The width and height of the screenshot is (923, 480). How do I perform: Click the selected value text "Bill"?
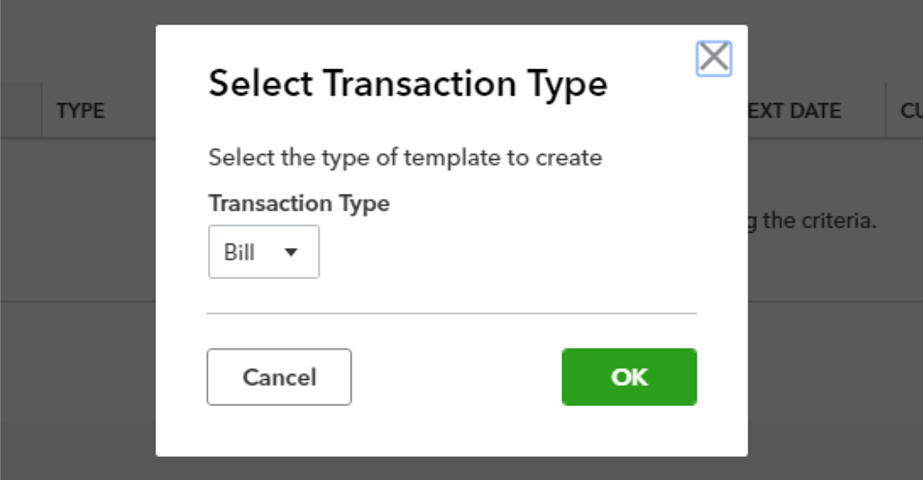(240, 252)
